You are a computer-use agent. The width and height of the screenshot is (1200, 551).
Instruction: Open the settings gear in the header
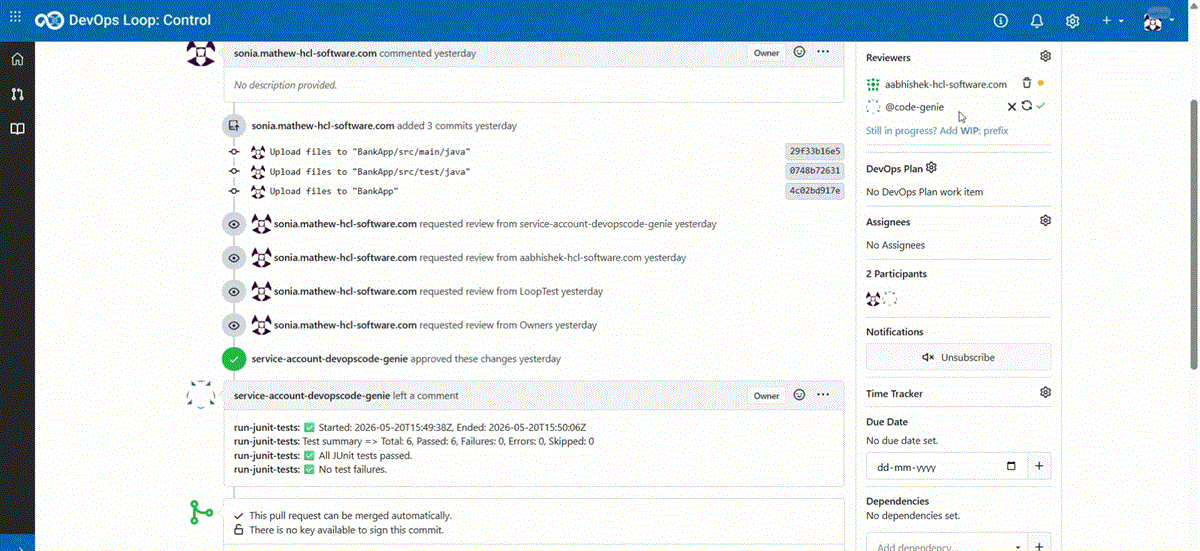[x=1073, y=20]
